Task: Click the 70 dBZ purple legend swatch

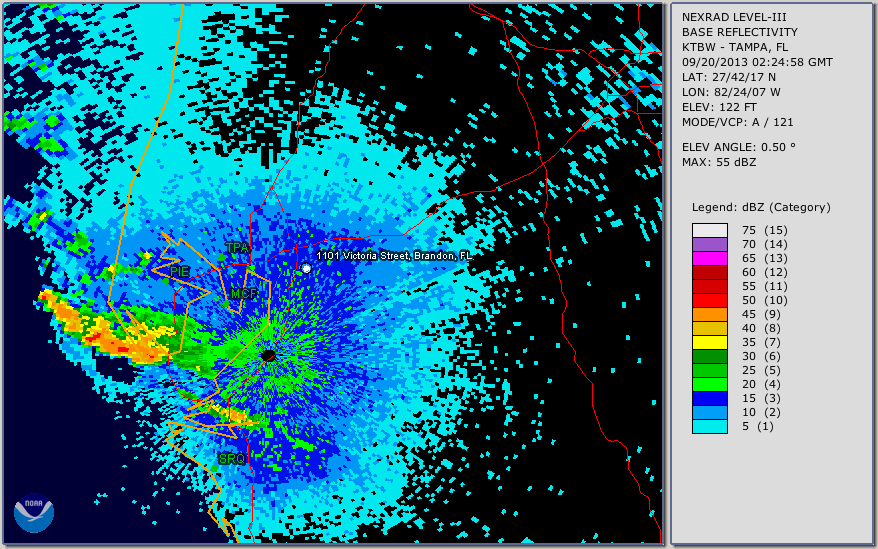Action: click(709, 244)
